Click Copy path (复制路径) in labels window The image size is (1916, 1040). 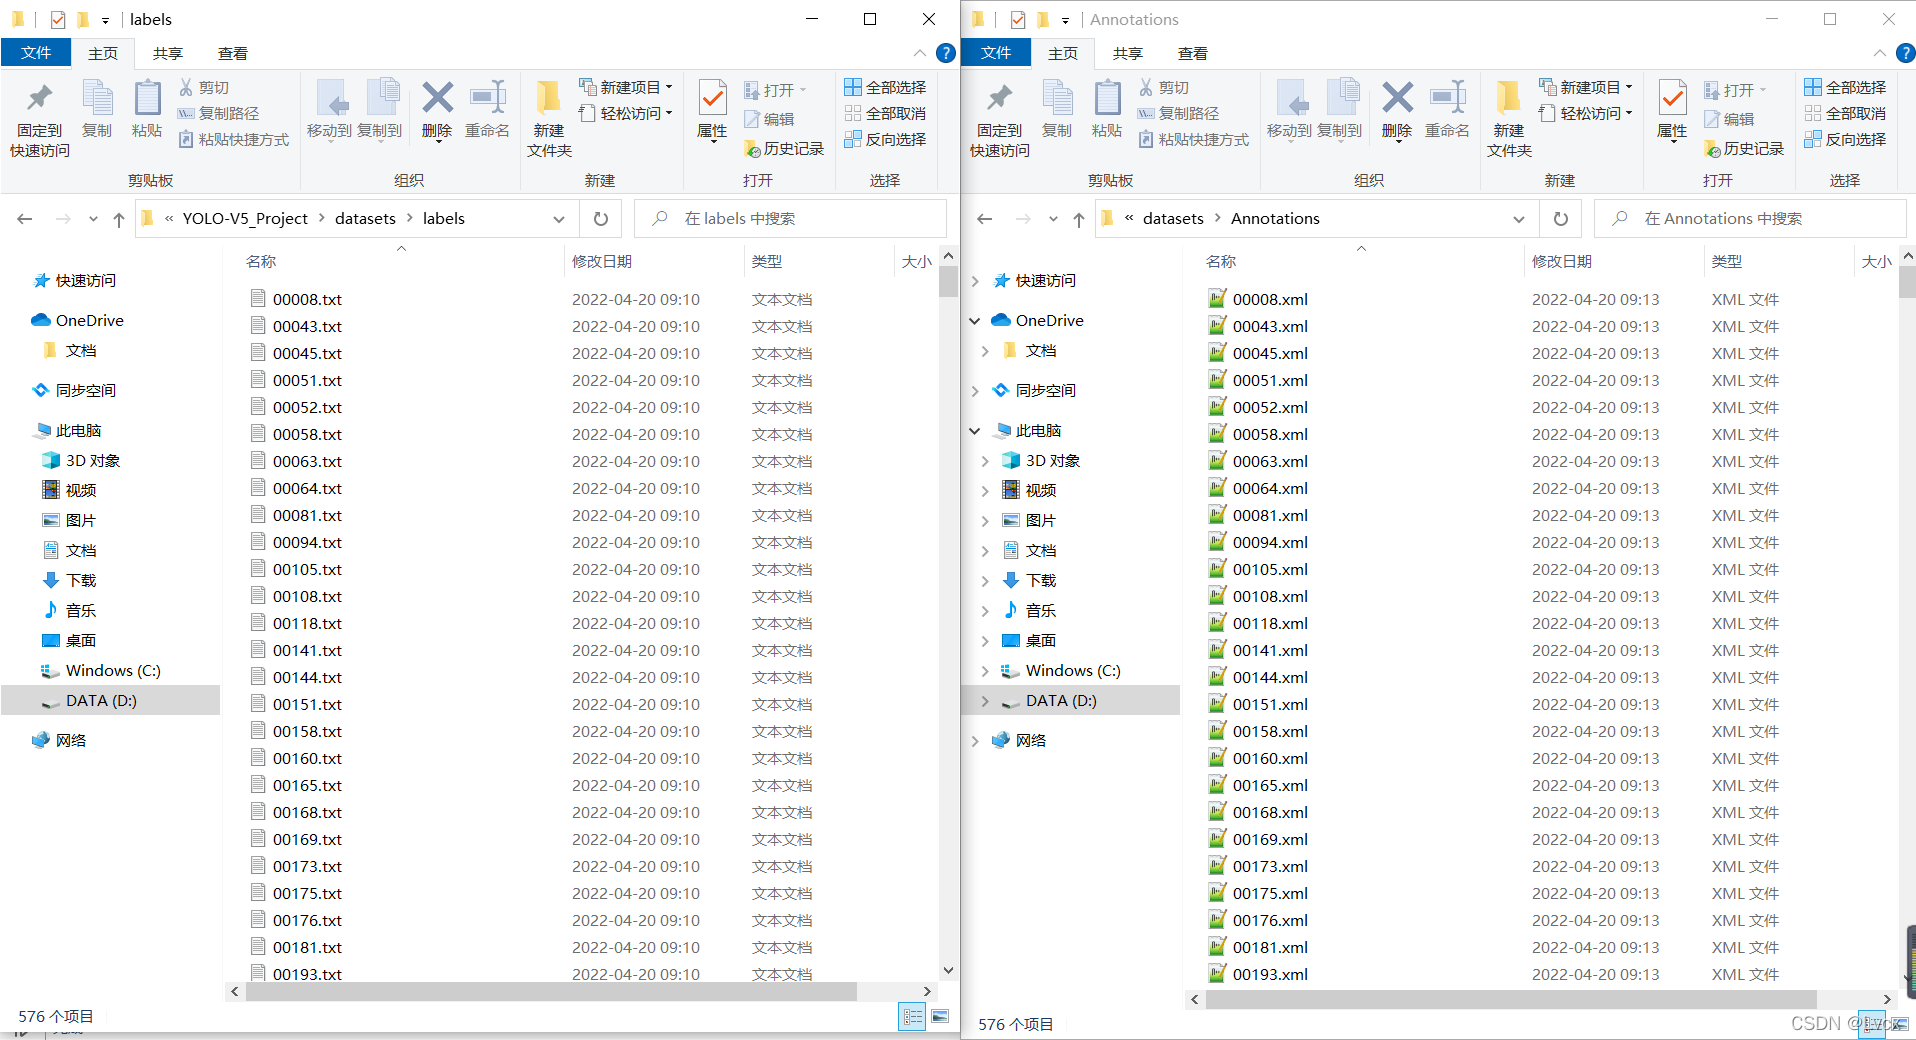click(219, 114)
